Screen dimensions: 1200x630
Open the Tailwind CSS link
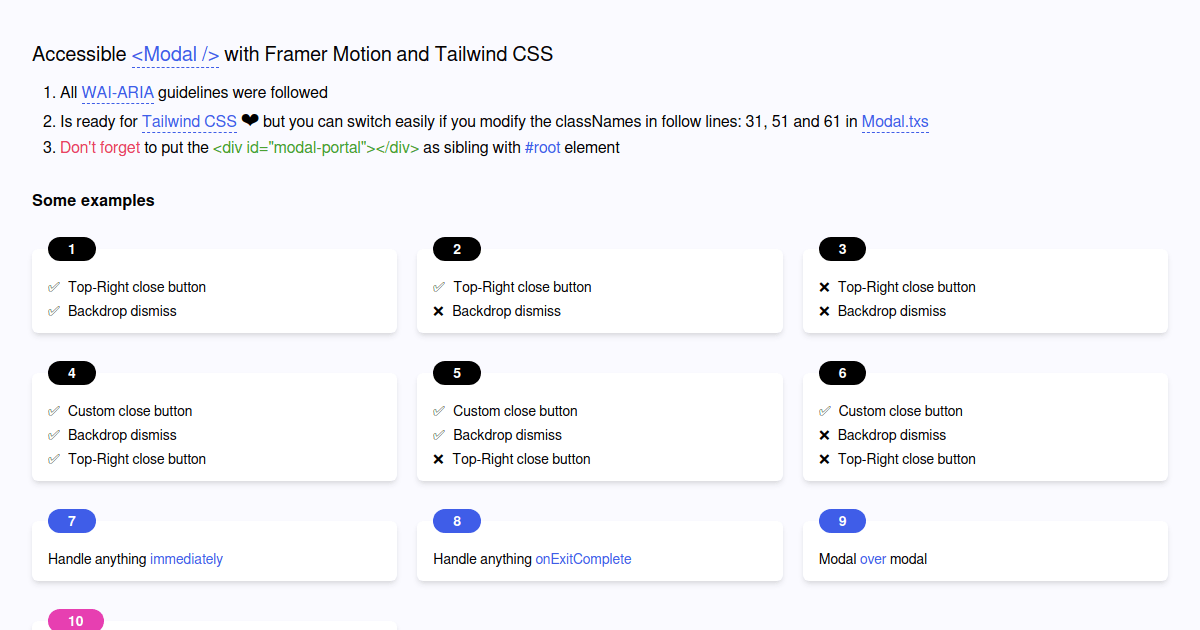189,121
